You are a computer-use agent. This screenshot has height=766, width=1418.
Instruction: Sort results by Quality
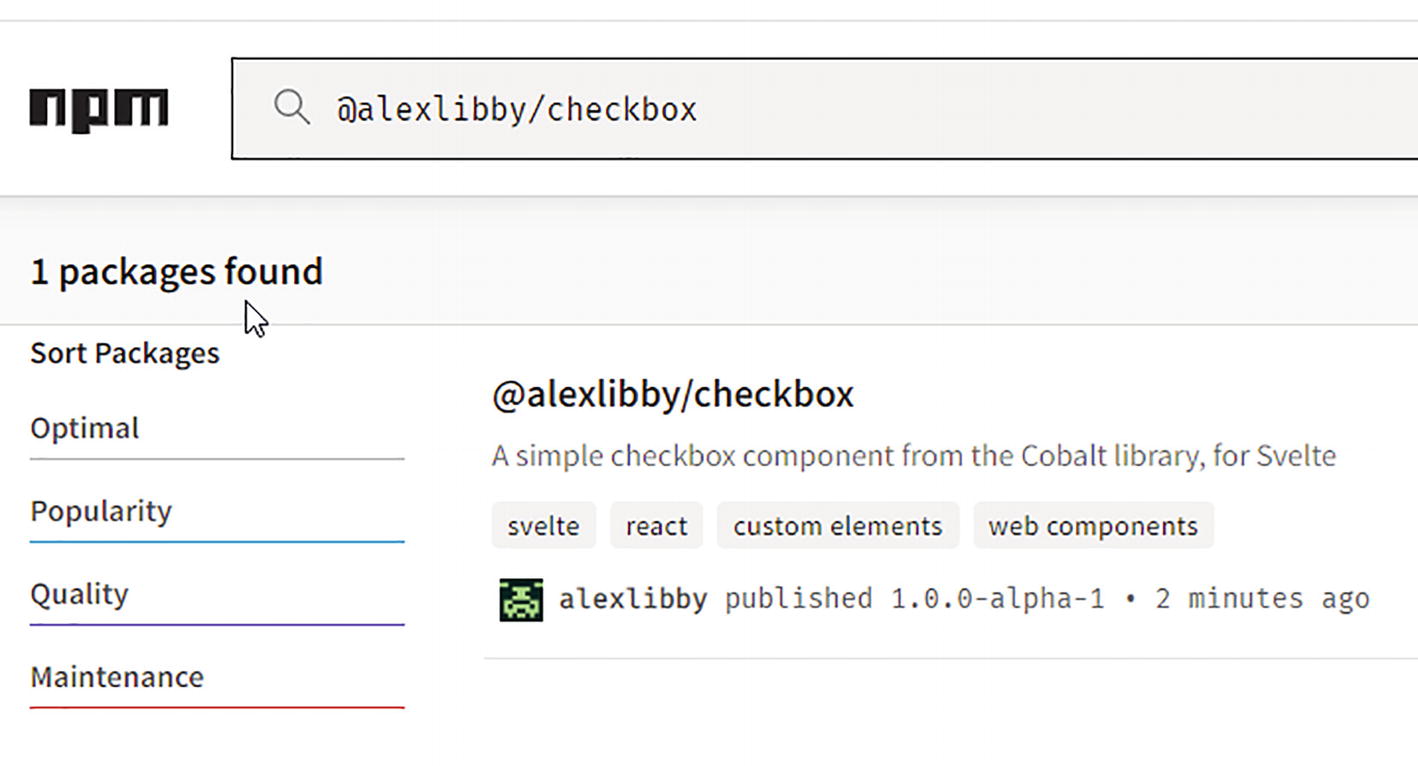click(79, 594)
